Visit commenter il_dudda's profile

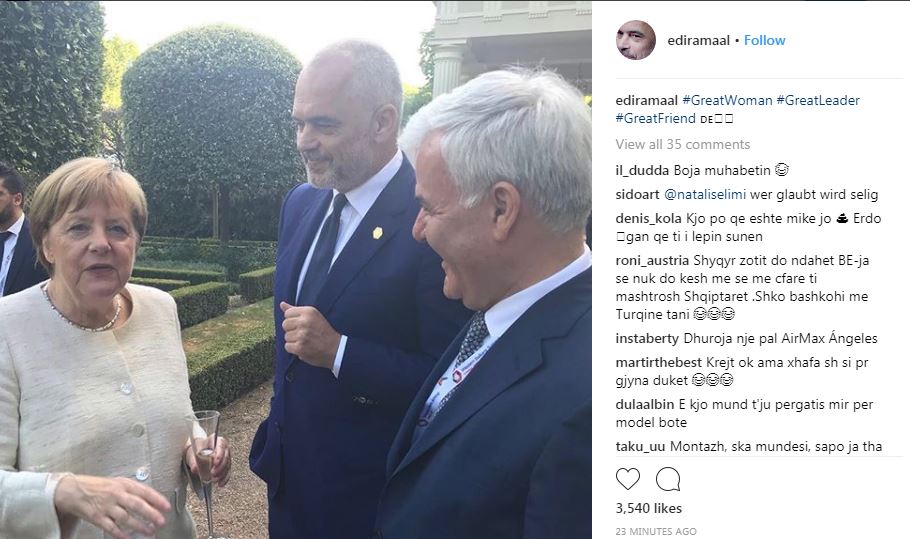pos(642,171)
